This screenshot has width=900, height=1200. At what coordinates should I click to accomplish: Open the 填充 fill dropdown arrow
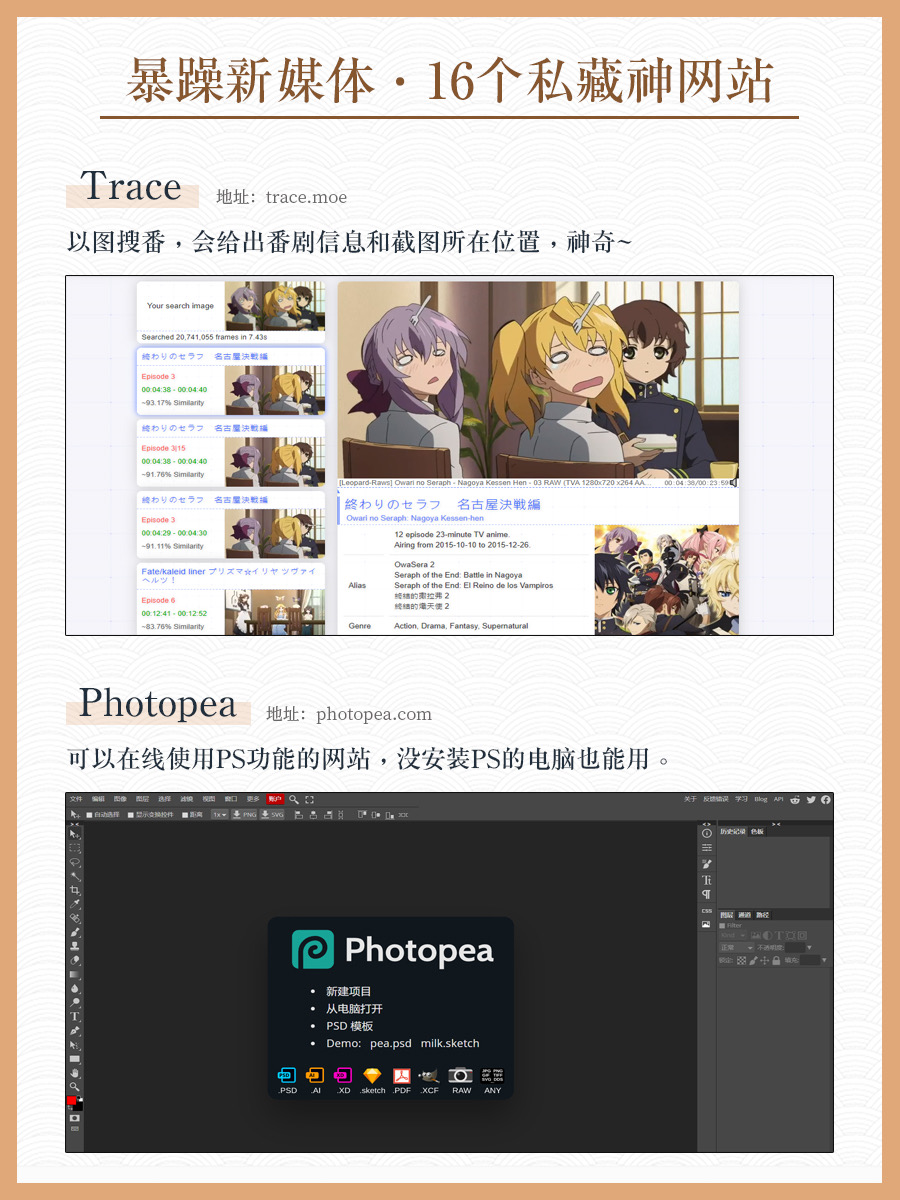coord(824,960)
